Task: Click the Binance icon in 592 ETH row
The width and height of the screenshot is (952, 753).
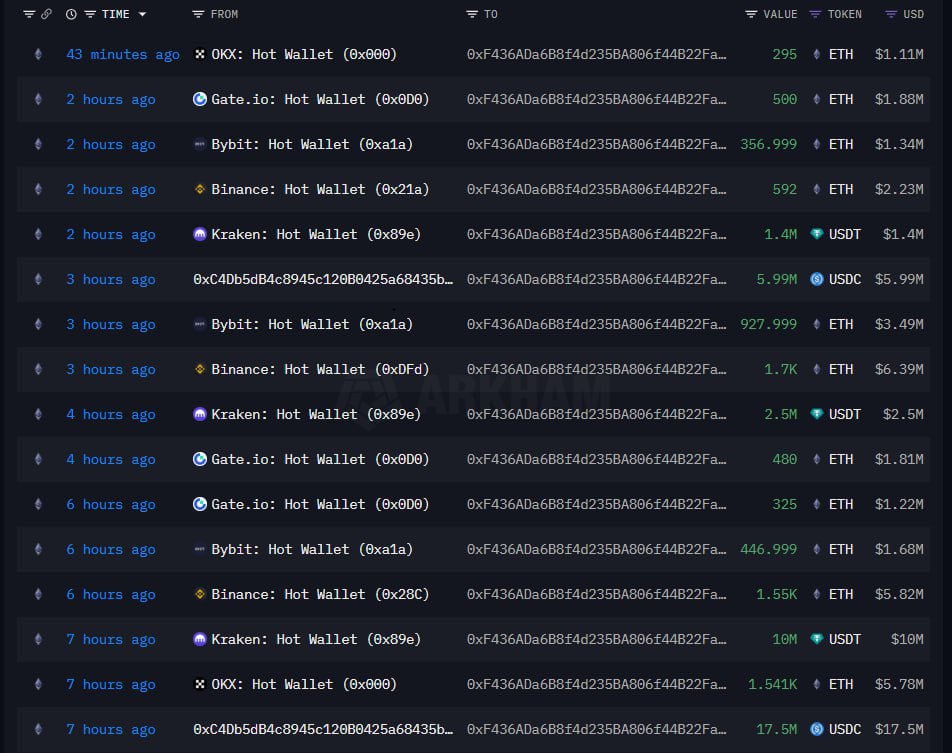Action: coord(200,189)
